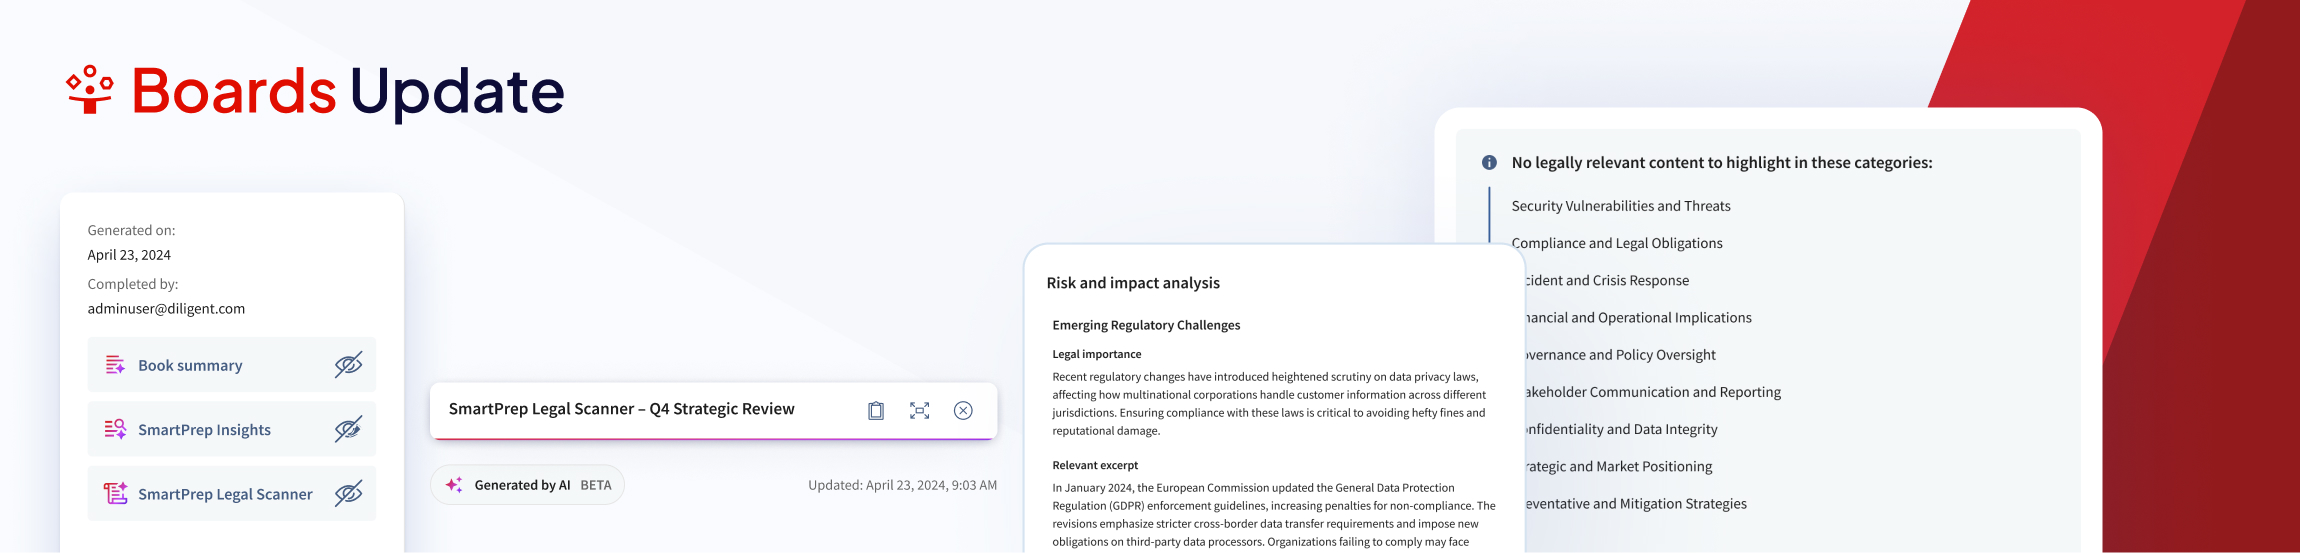Toggle visibility of SmartPrep Legal Scanner
This screenshot has height=553, width=2300.
coord(348,493)
